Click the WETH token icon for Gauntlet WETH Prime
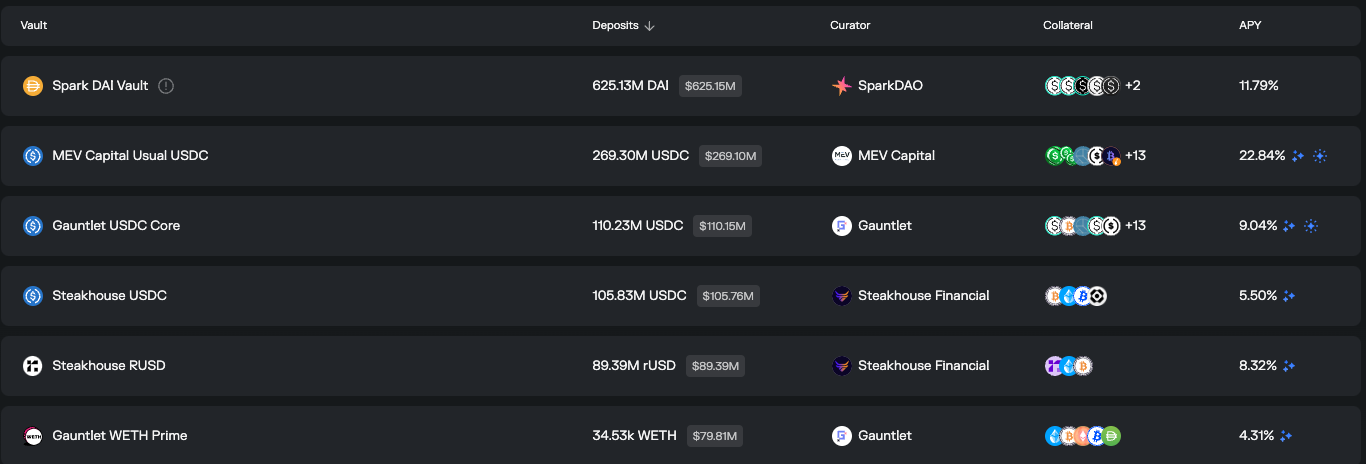 tap(33, 436)
